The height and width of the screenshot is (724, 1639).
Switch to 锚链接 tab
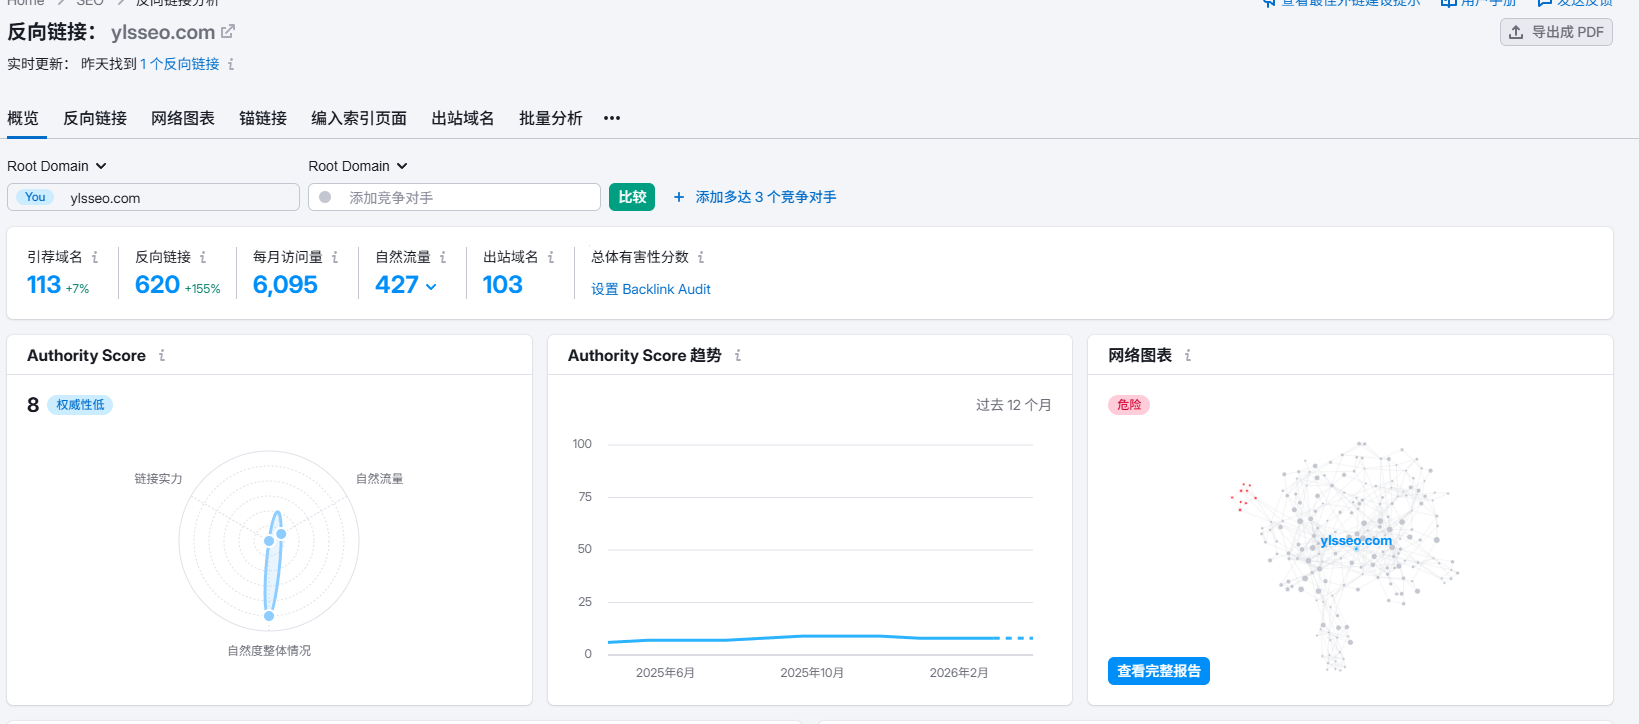(263, 118)
